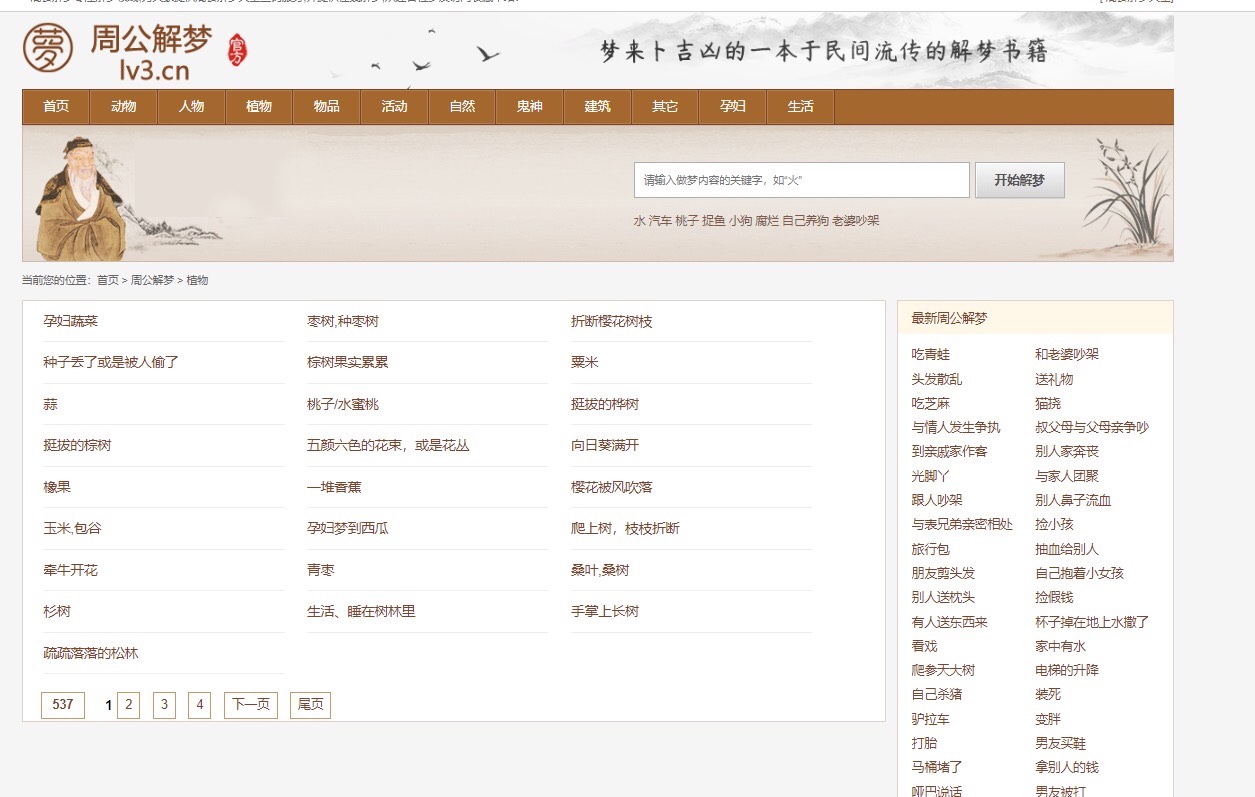
Task: Open the 首页 navigation menu item
Action: 56,107
